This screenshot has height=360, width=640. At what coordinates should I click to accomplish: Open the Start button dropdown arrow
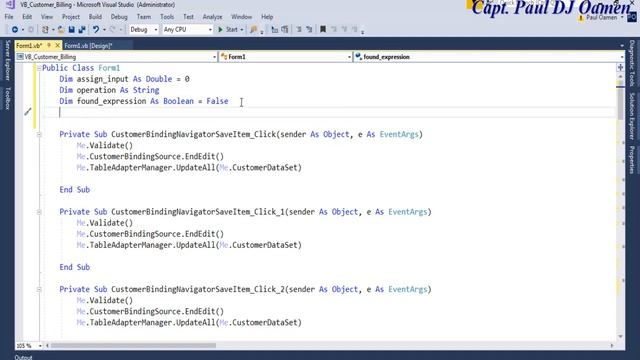coord(242,30)
